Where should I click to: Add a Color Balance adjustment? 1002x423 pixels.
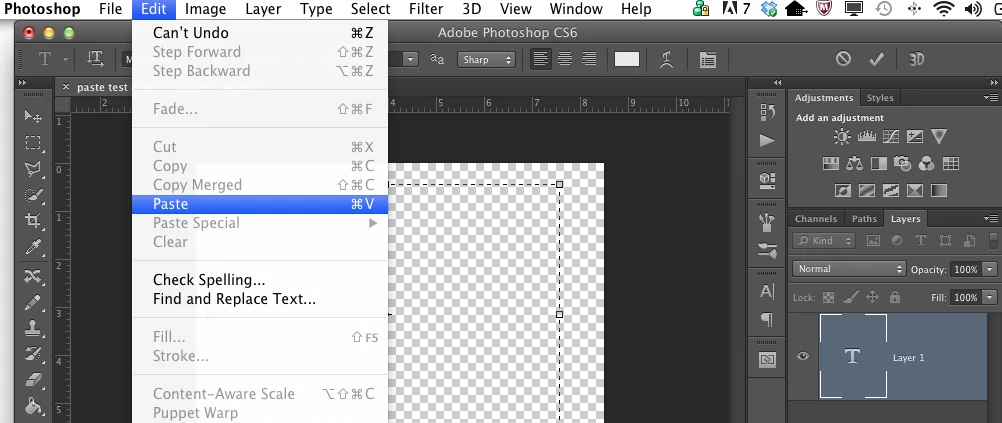click(854, 164)
